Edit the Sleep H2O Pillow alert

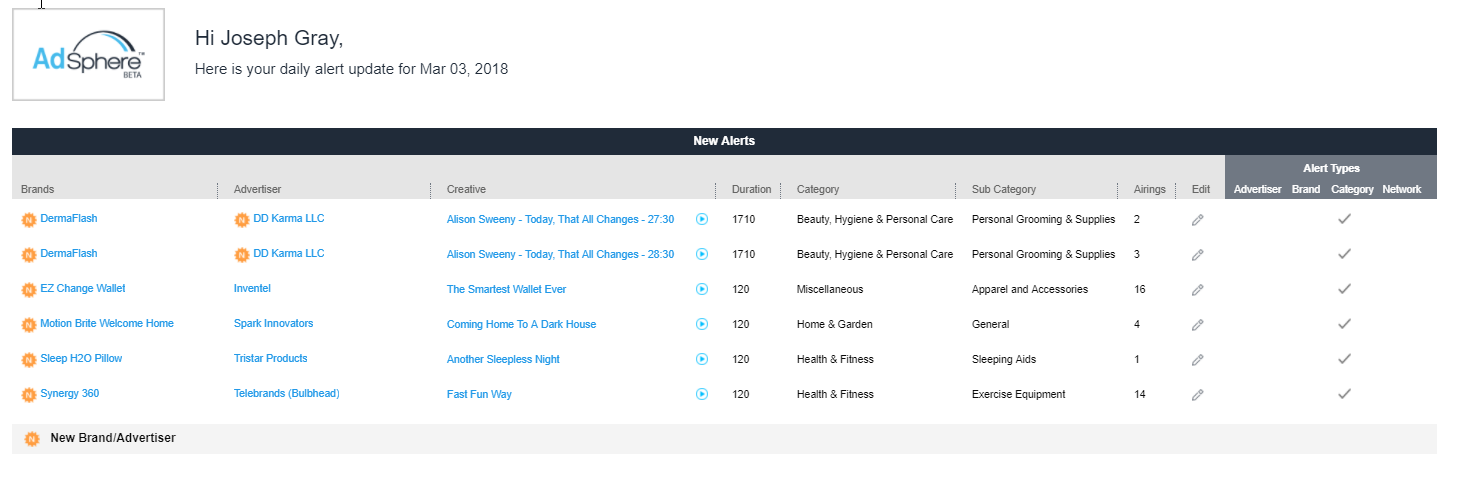(1198, 360)
